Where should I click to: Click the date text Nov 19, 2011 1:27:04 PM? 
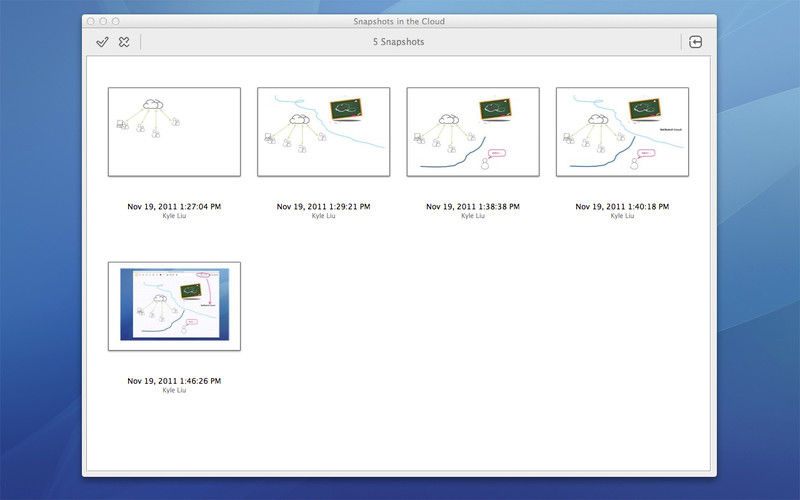click(174, 207)
